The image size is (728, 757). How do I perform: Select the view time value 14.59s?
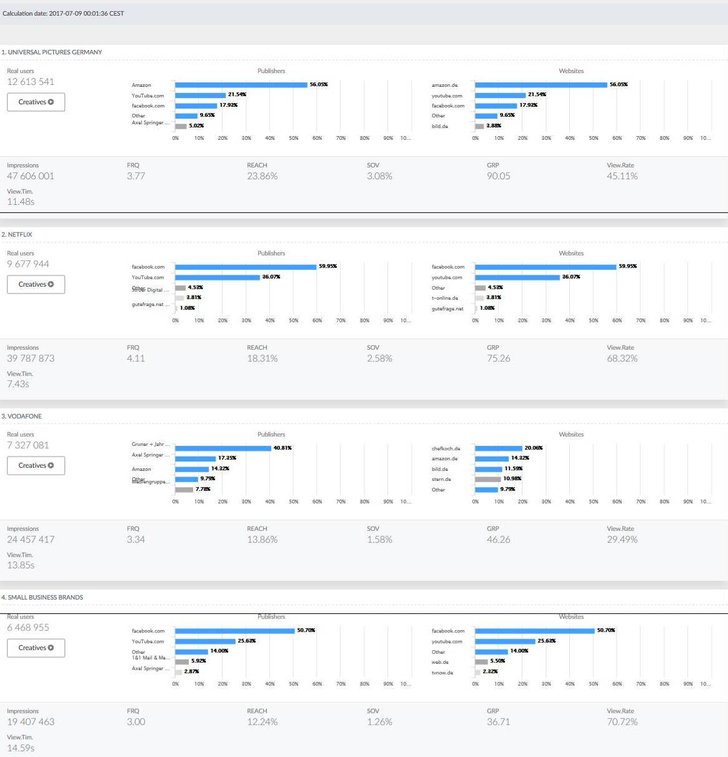[x=21, y=748]
